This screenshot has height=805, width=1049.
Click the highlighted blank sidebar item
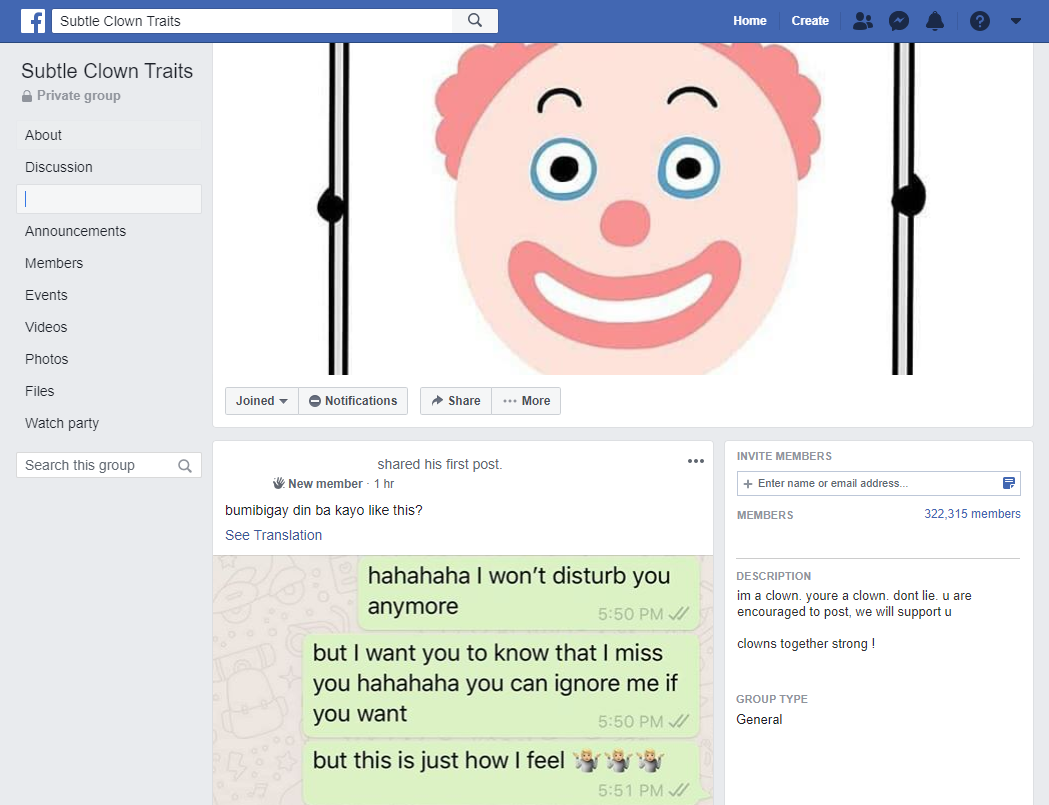tap(108, 199)
